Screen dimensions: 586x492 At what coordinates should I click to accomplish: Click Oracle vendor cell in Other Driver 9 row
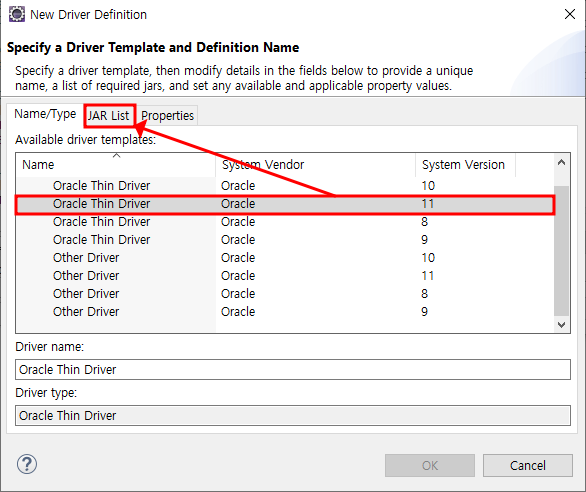coord(238,311)
